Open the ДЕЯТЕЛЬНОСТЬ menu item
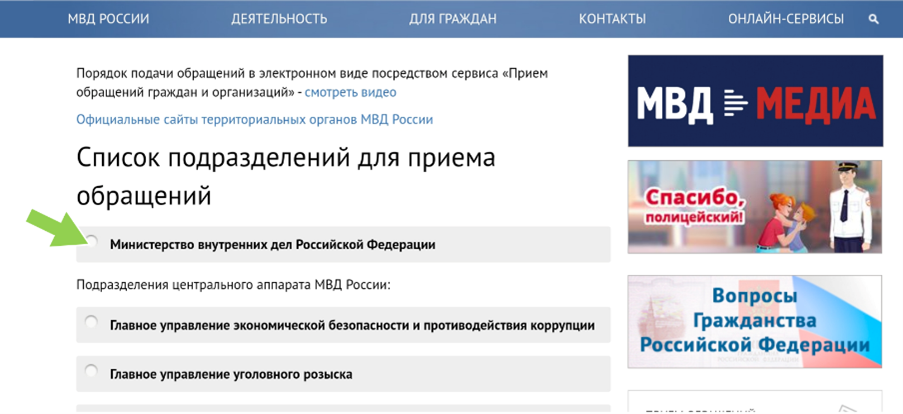Image resolution: width=903 pixels, height=414 pixels. click(x=279, y=19)
